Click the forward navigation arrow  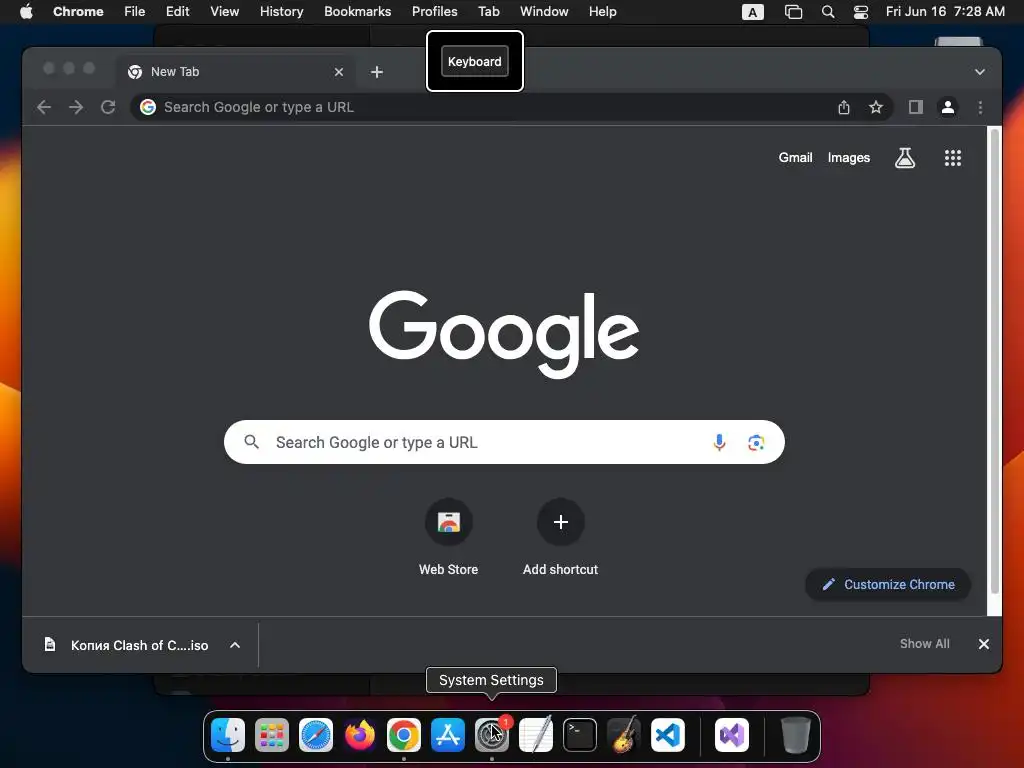click(x=76, y=107)
